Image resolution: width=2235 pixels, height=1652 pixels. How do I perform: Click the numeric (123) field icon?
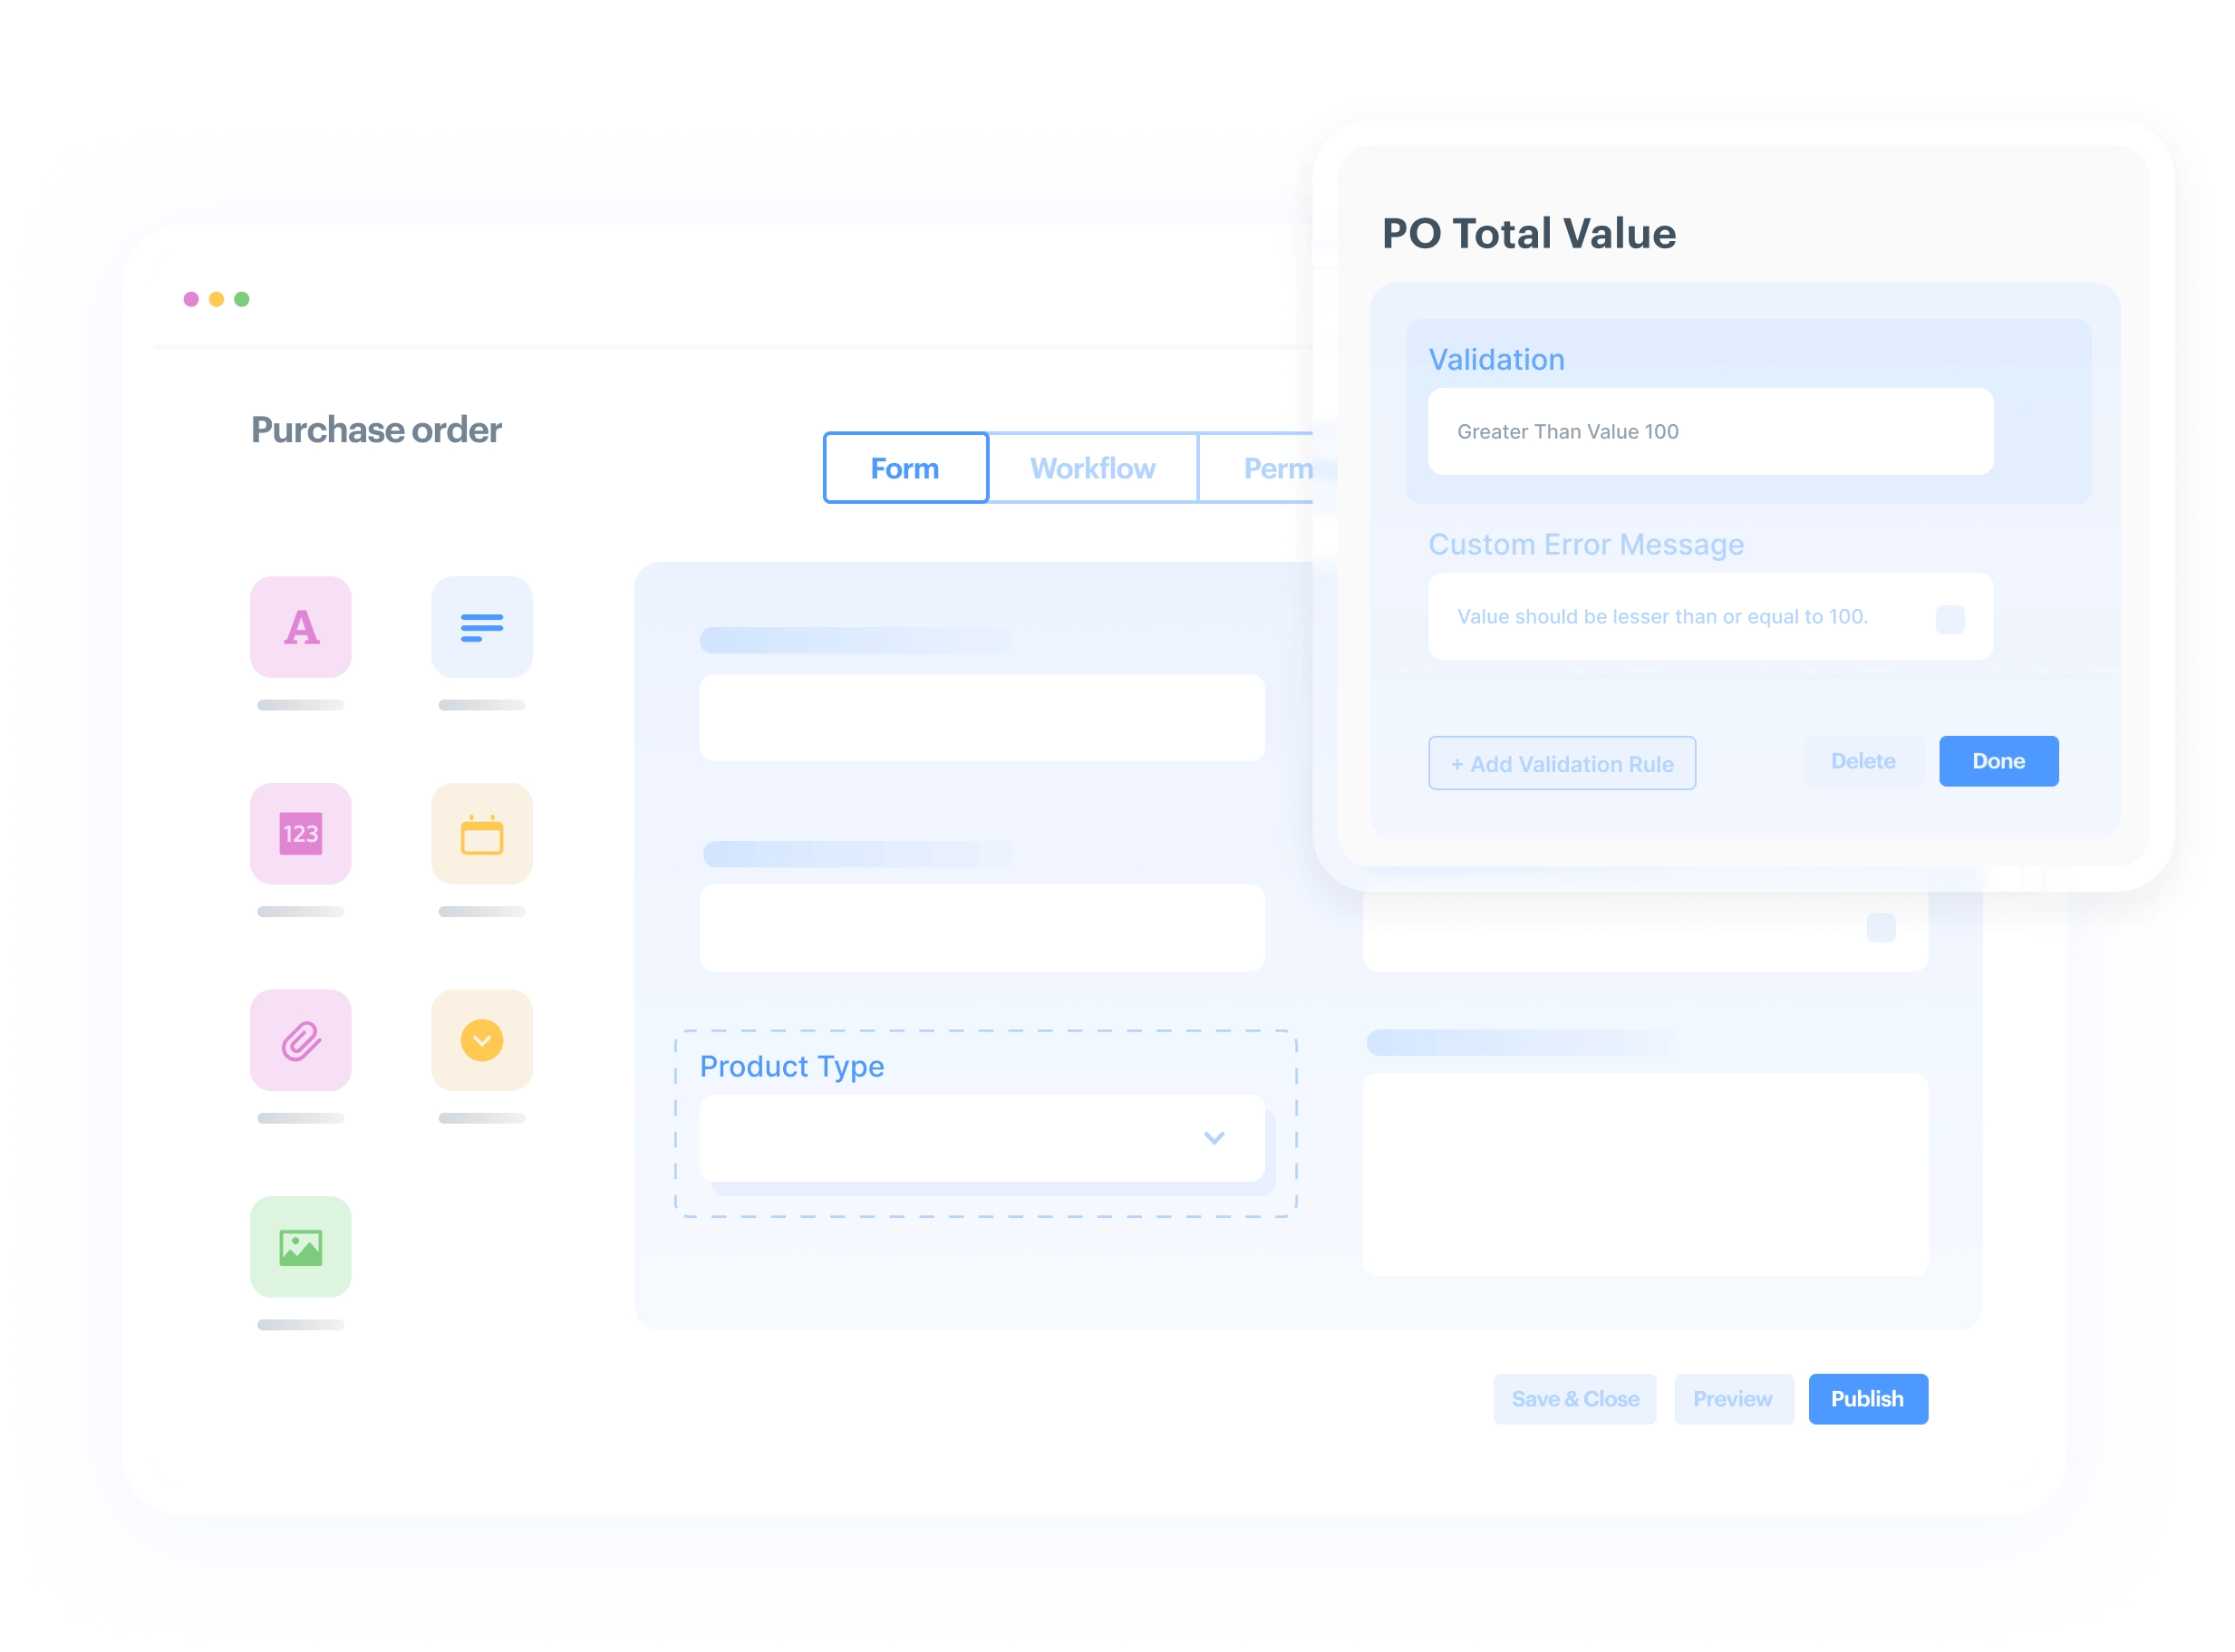click(300, 835)
